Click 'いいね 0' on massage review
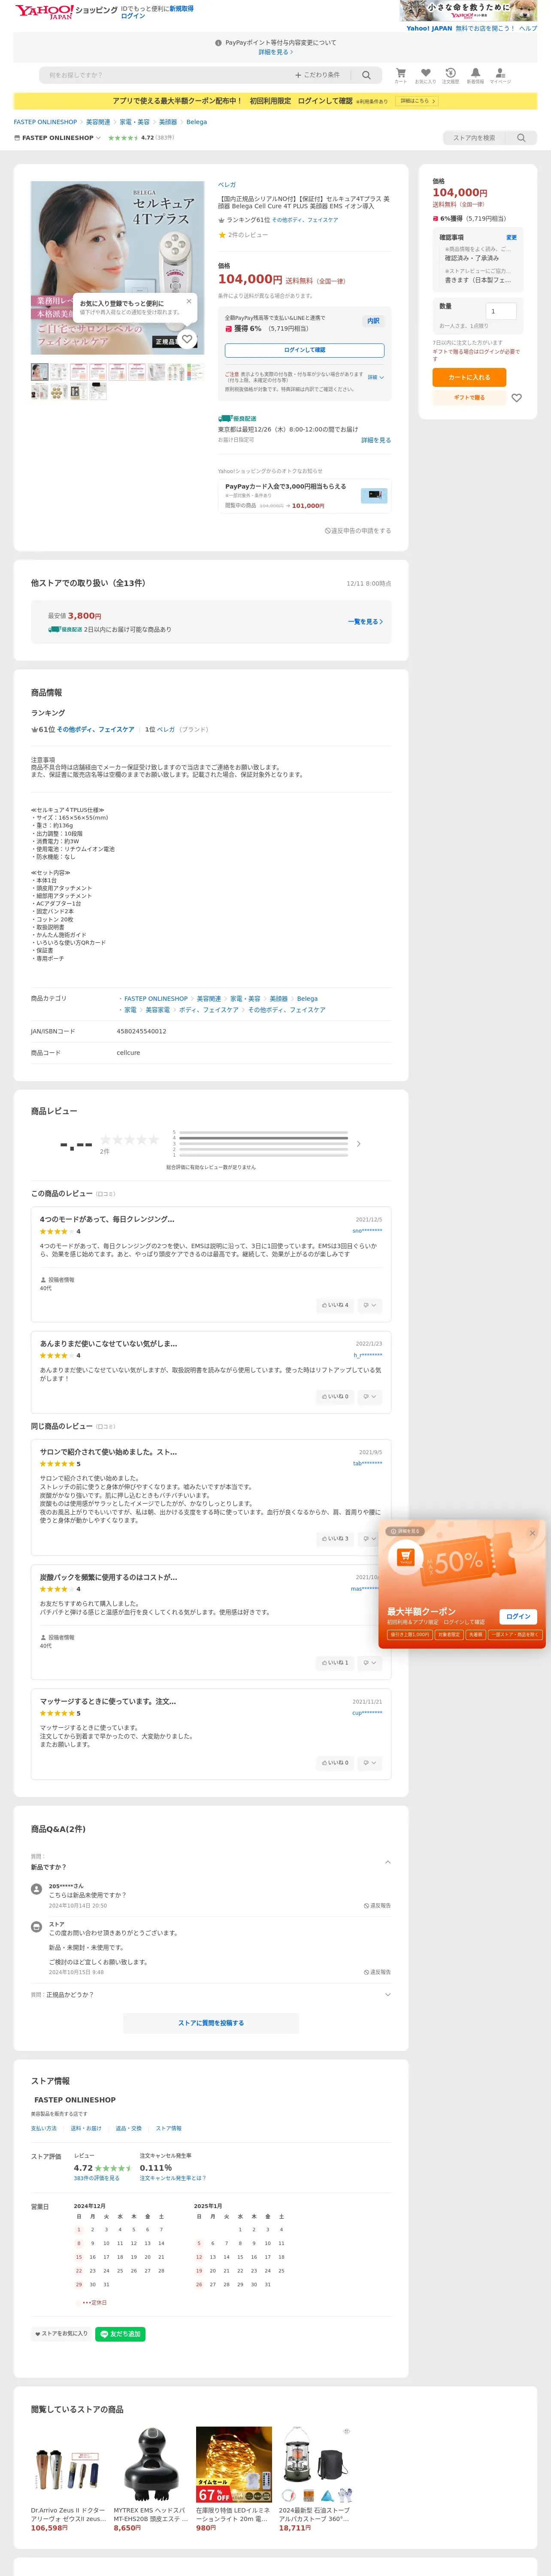This screenshot has width=551, height=2576. [335, 1763]
